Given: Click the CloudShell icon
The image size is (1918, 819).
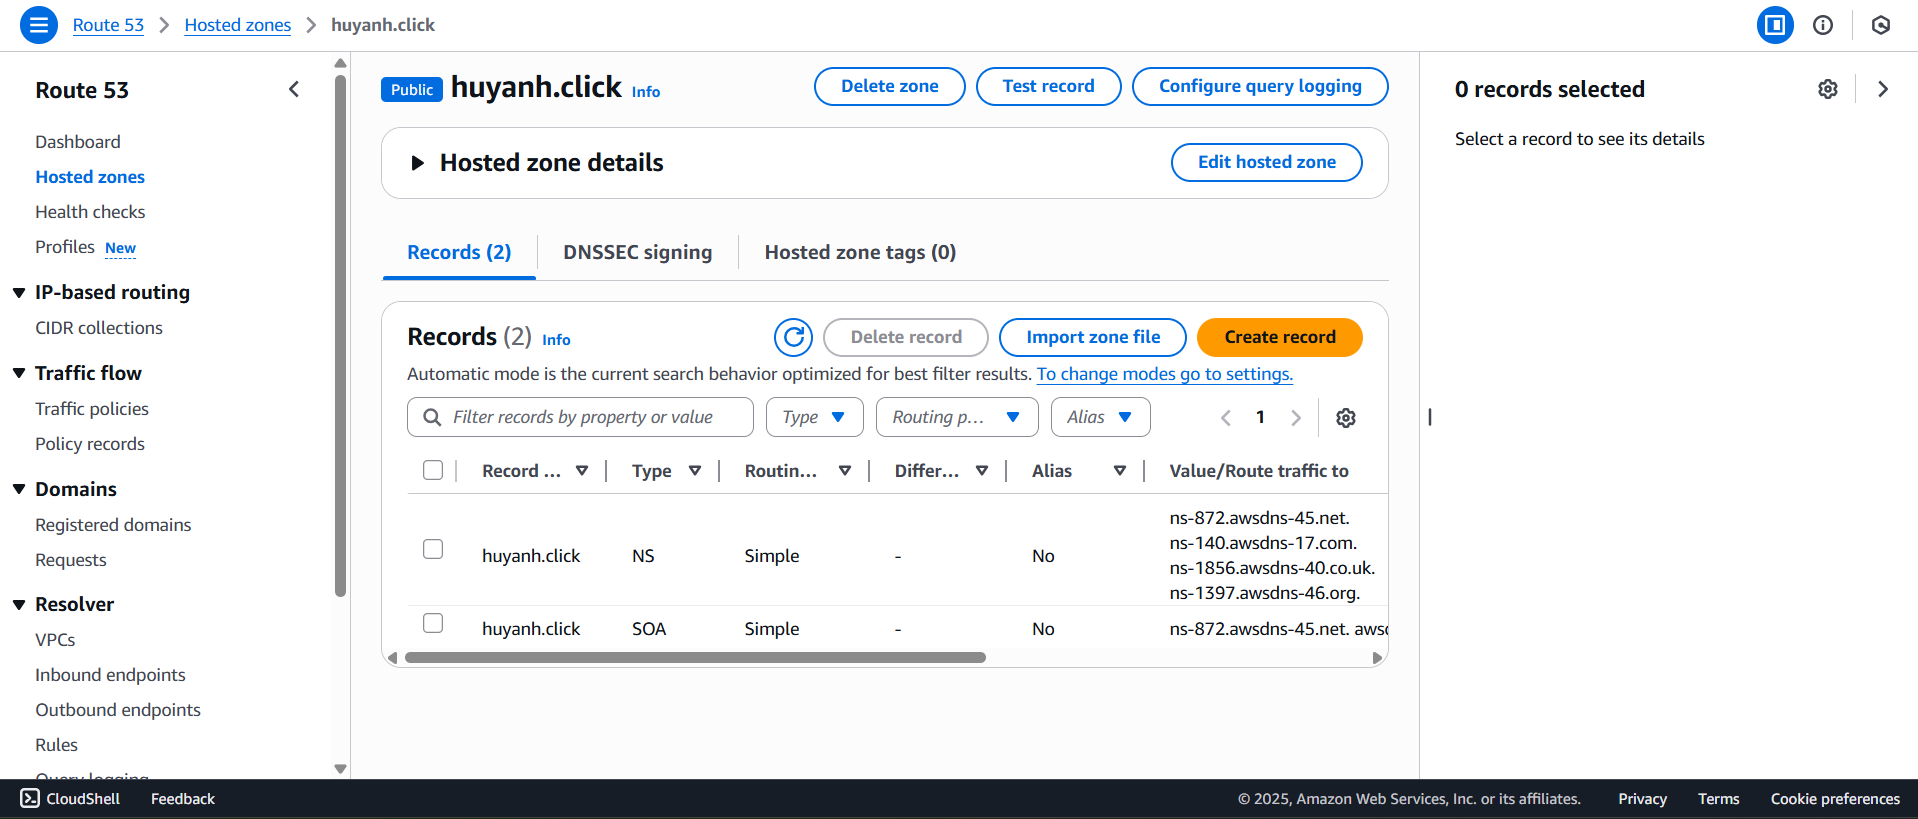Looking at the screenshot, I should pos(30,798).
